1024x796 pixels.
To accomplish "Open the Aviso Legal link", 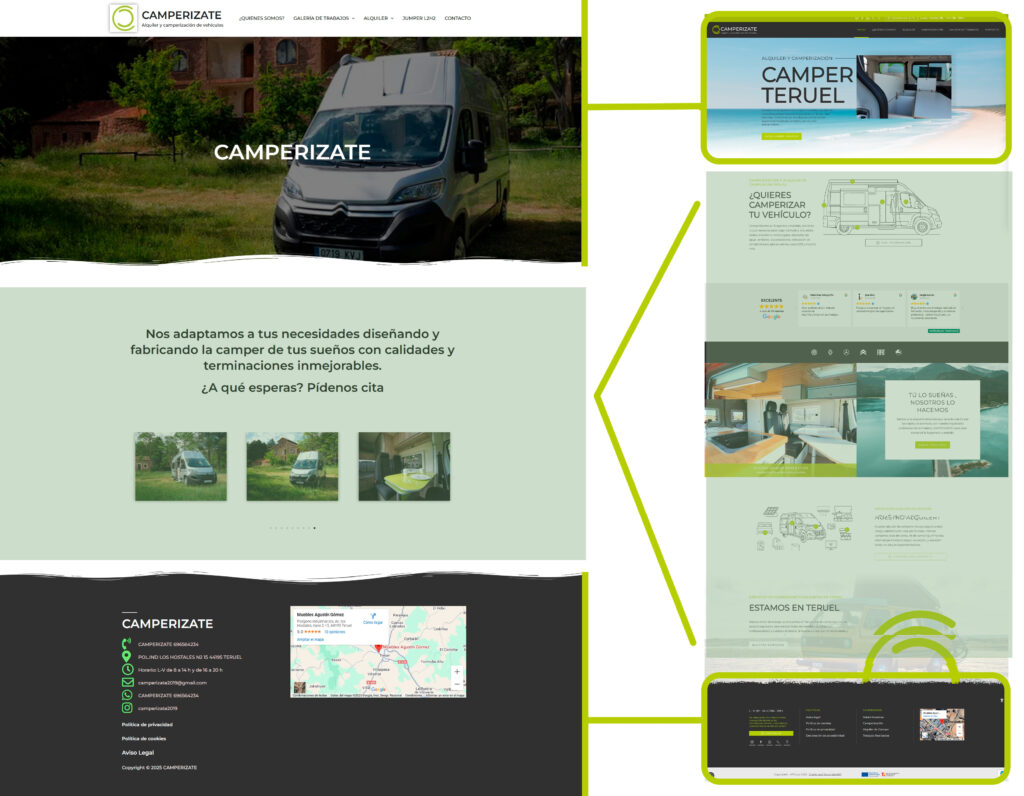I will coord(138,753).
